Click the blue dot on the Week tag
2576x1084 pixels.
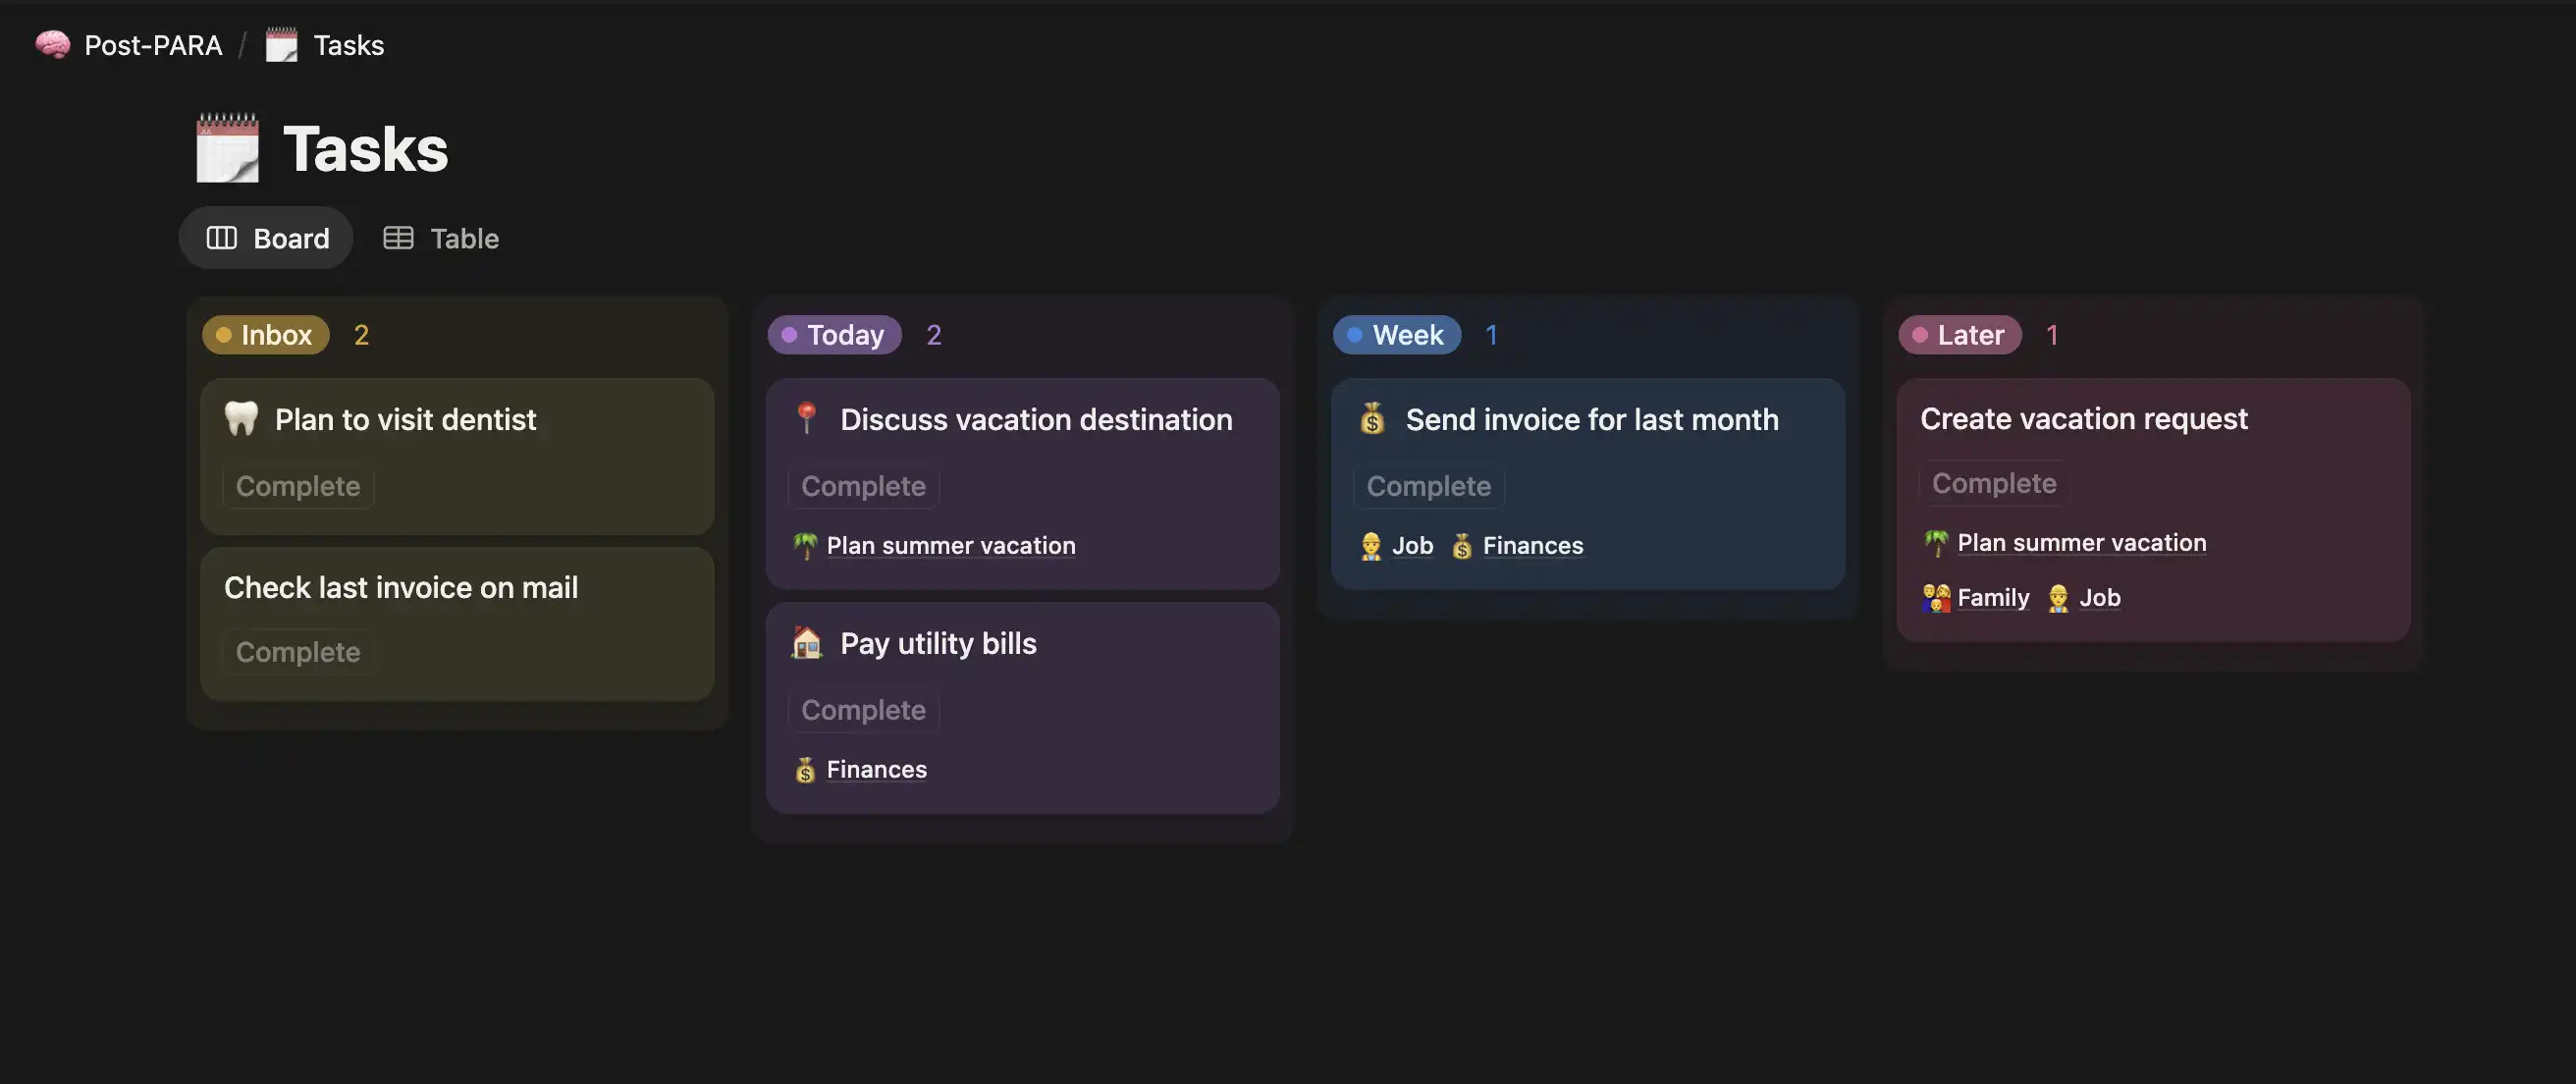1354,335
